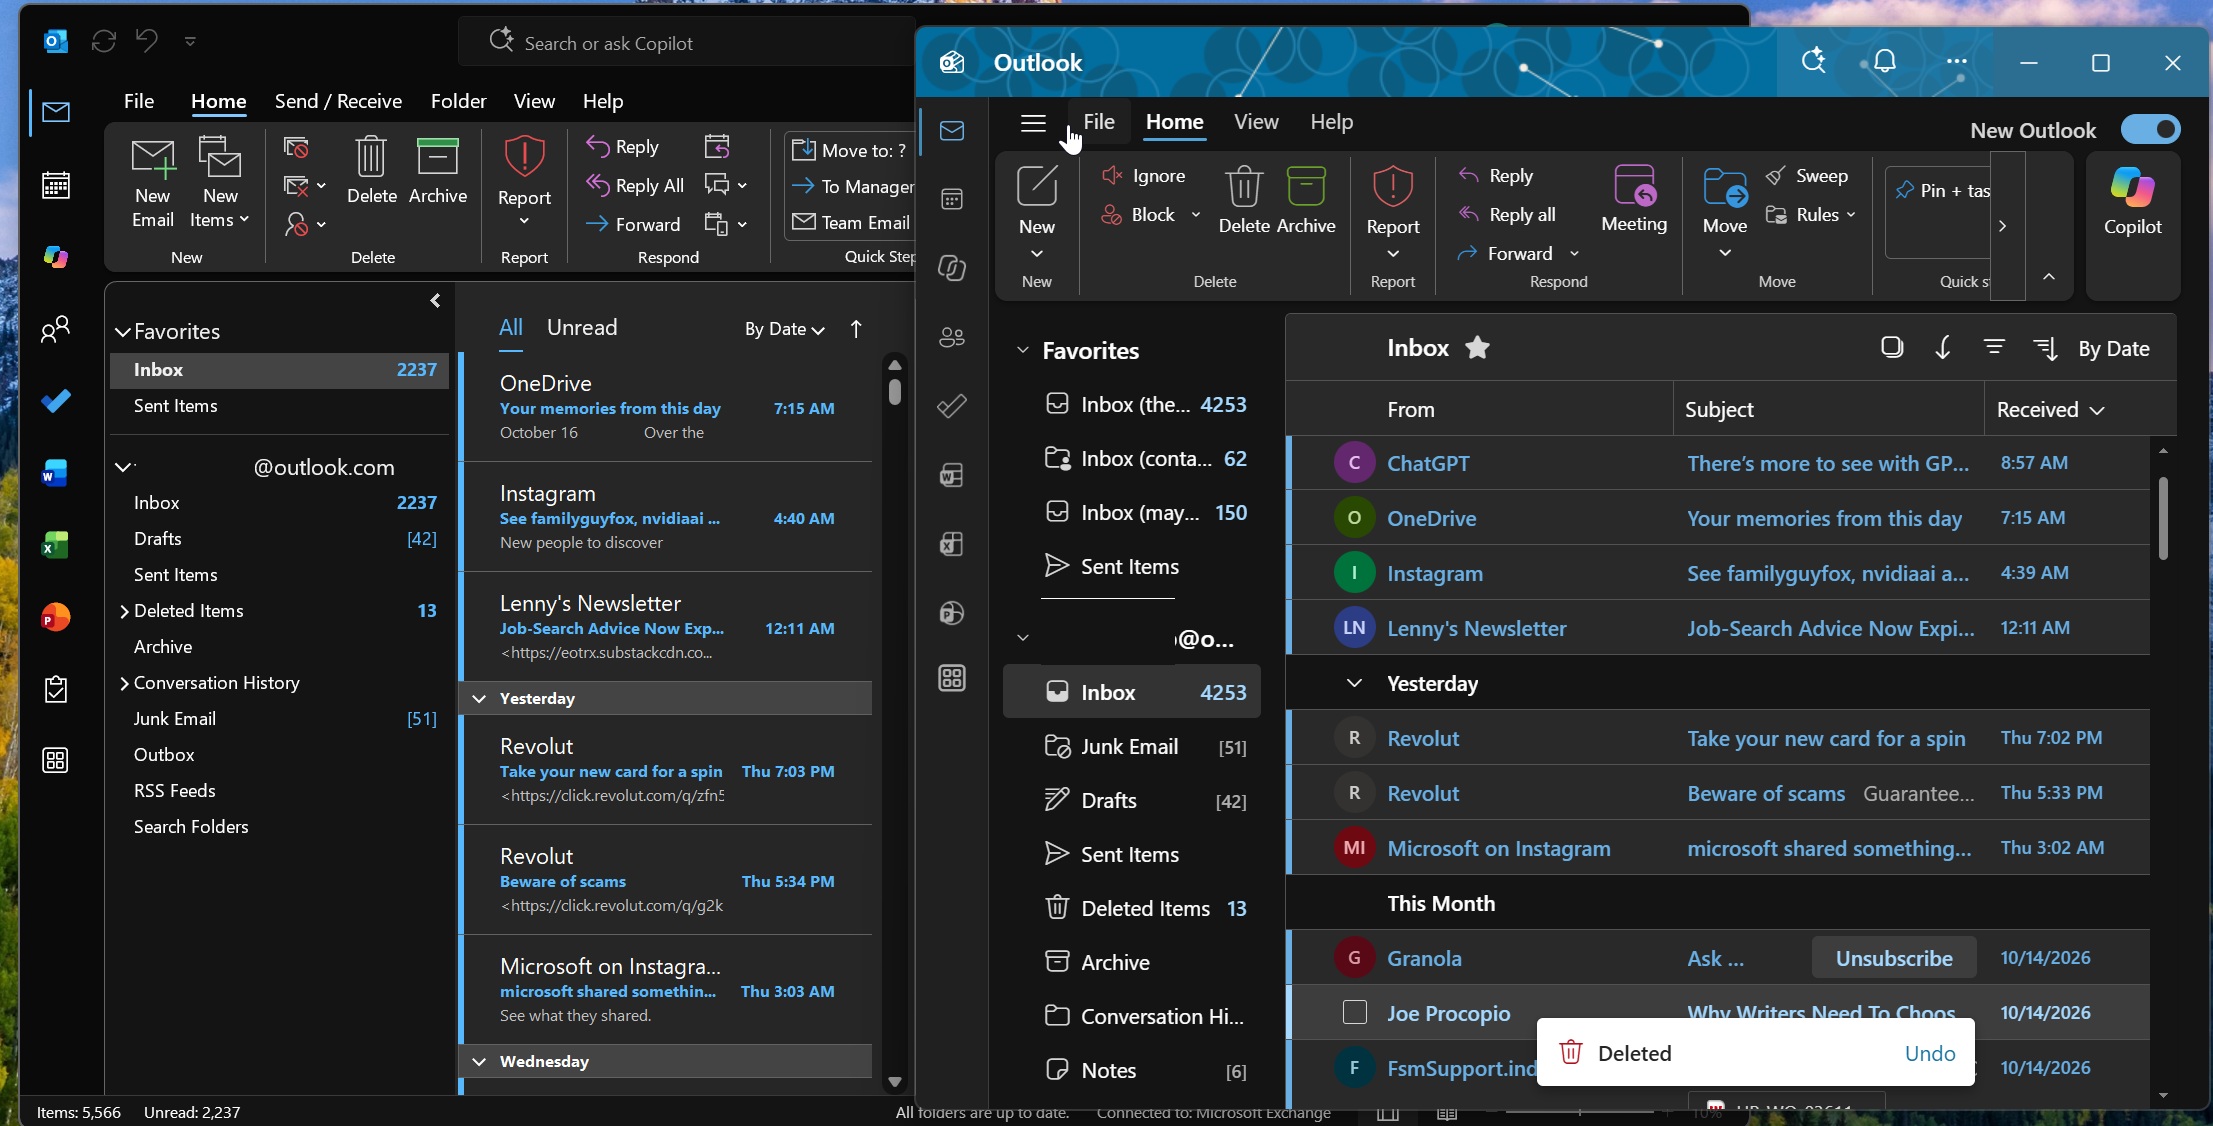The height and width of the screenshot is (1126, 2213).
Task: Click select-all messages icon beside sort arrow
Action: pyautogui.click(x=1892, y=348)
